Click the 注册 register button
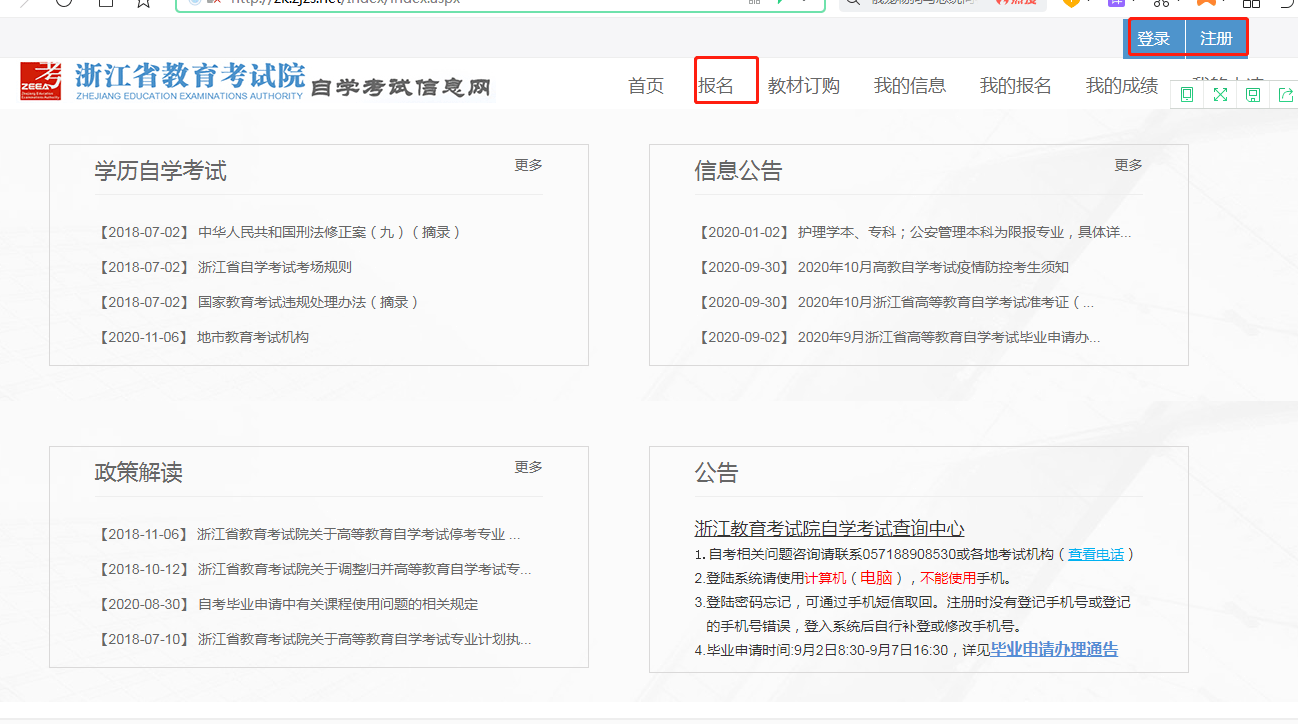The width and height of the screenshot is (1298, 724). coord(1216,39)
